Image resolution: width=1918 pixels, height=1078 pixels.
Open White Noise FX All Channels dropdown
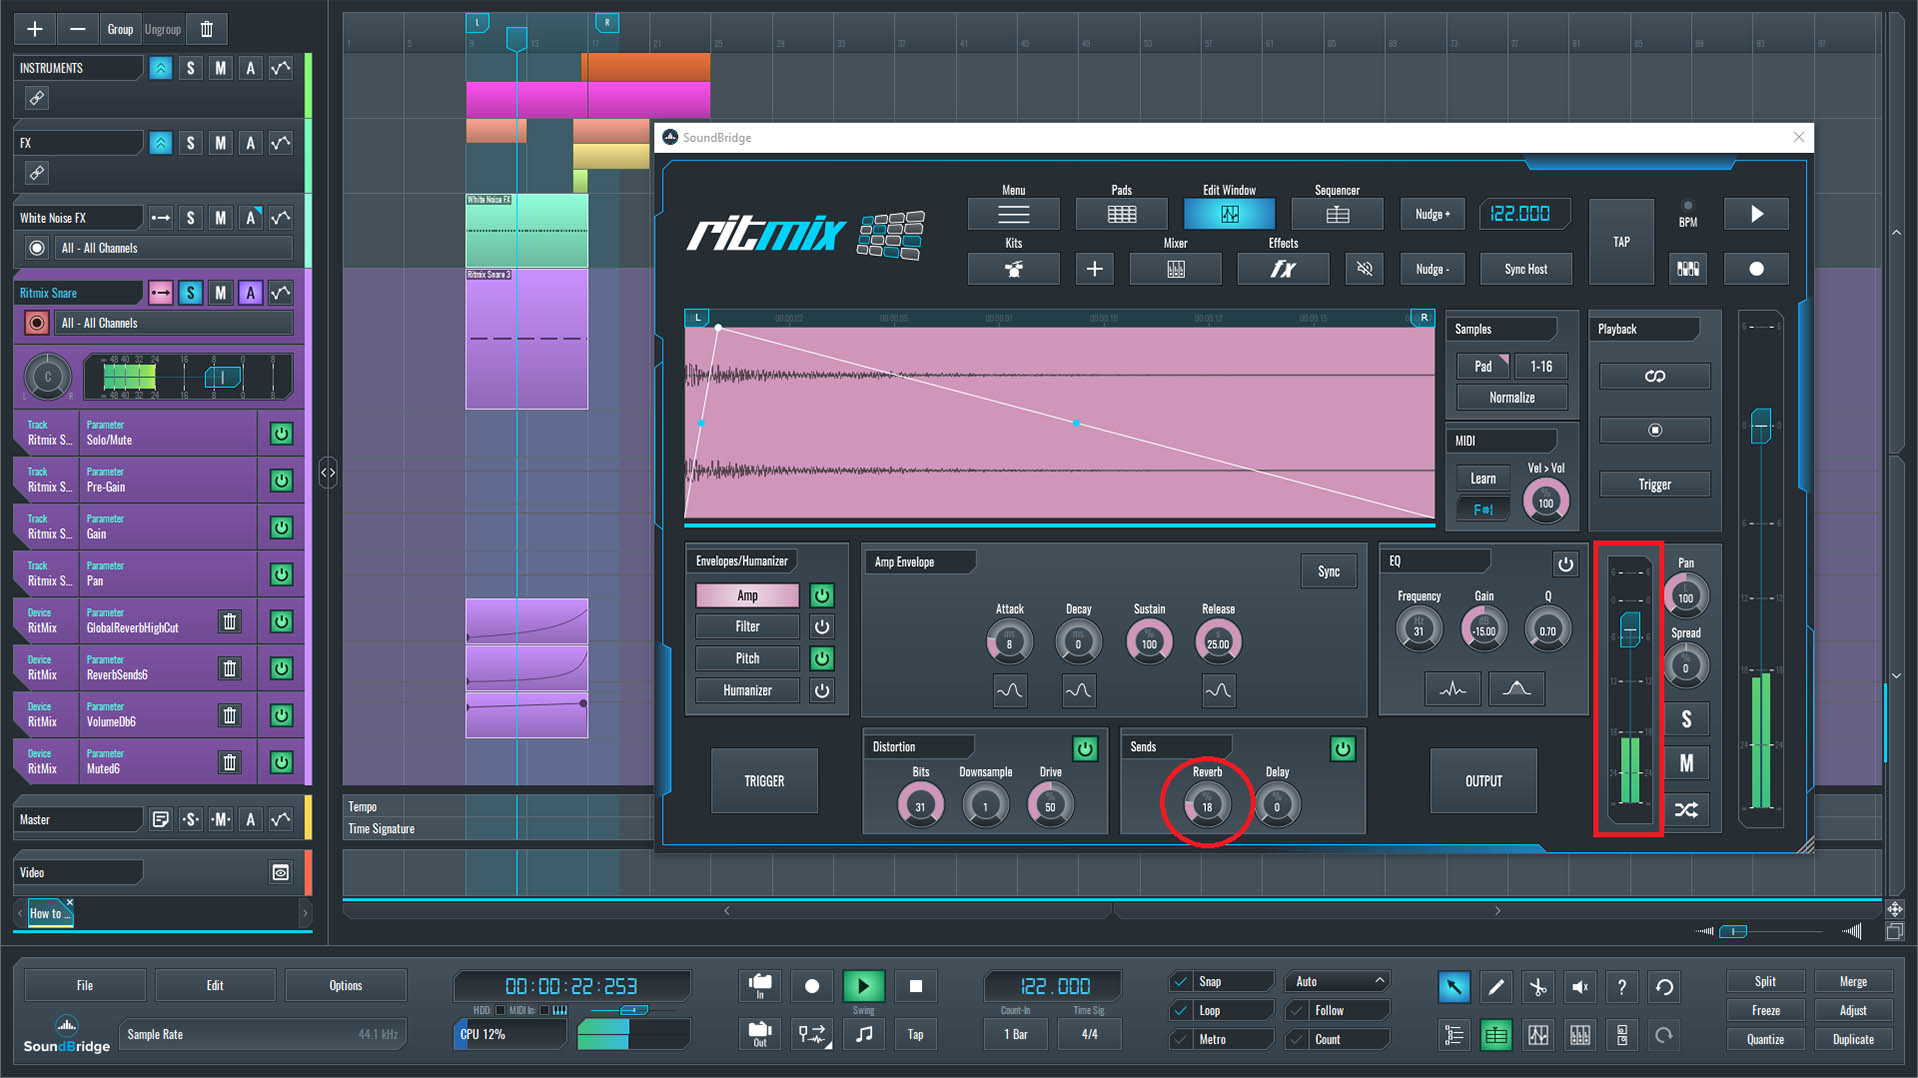click(x=176, y=248)
